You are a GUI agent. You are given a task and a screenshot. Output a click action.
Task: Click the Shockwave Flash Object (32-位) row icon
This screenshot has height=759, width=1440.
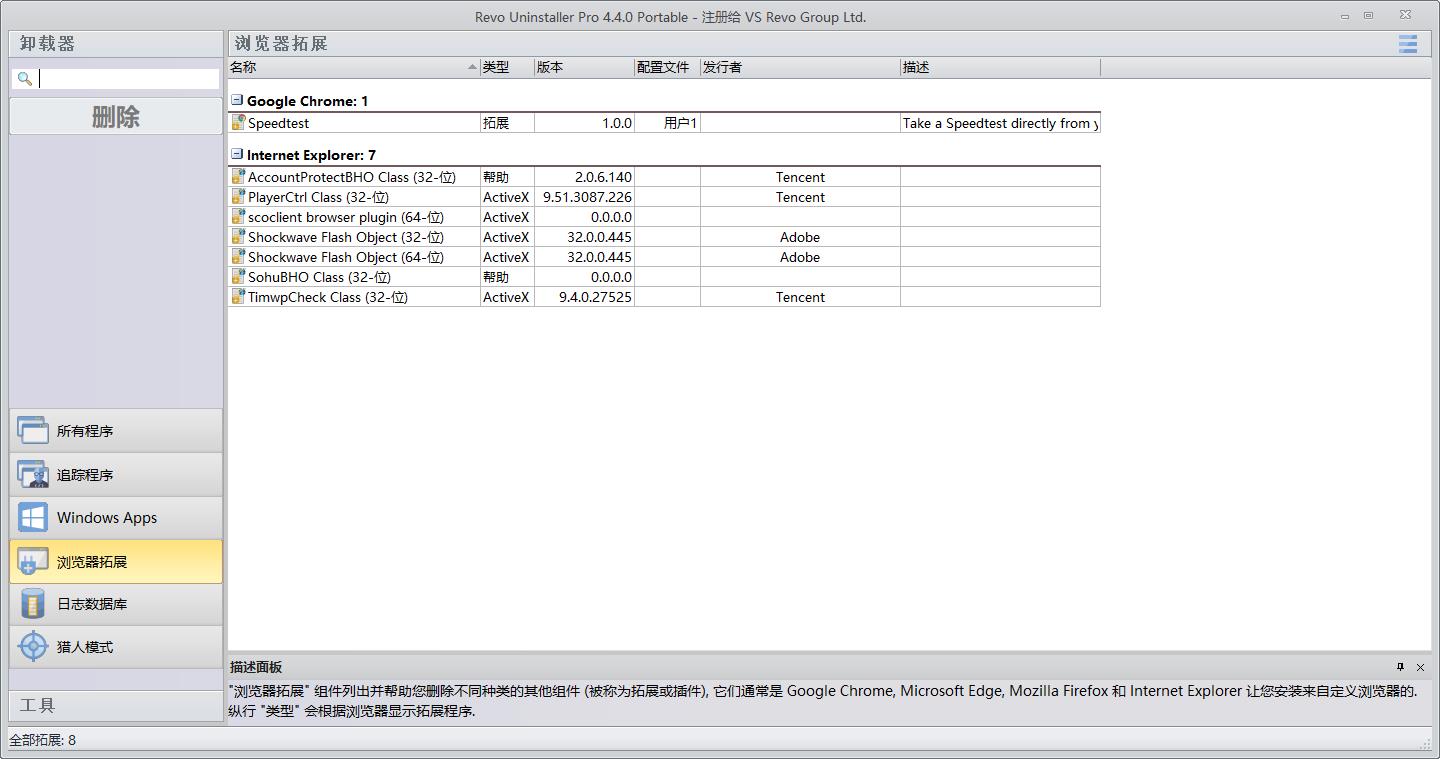[238, 237]
